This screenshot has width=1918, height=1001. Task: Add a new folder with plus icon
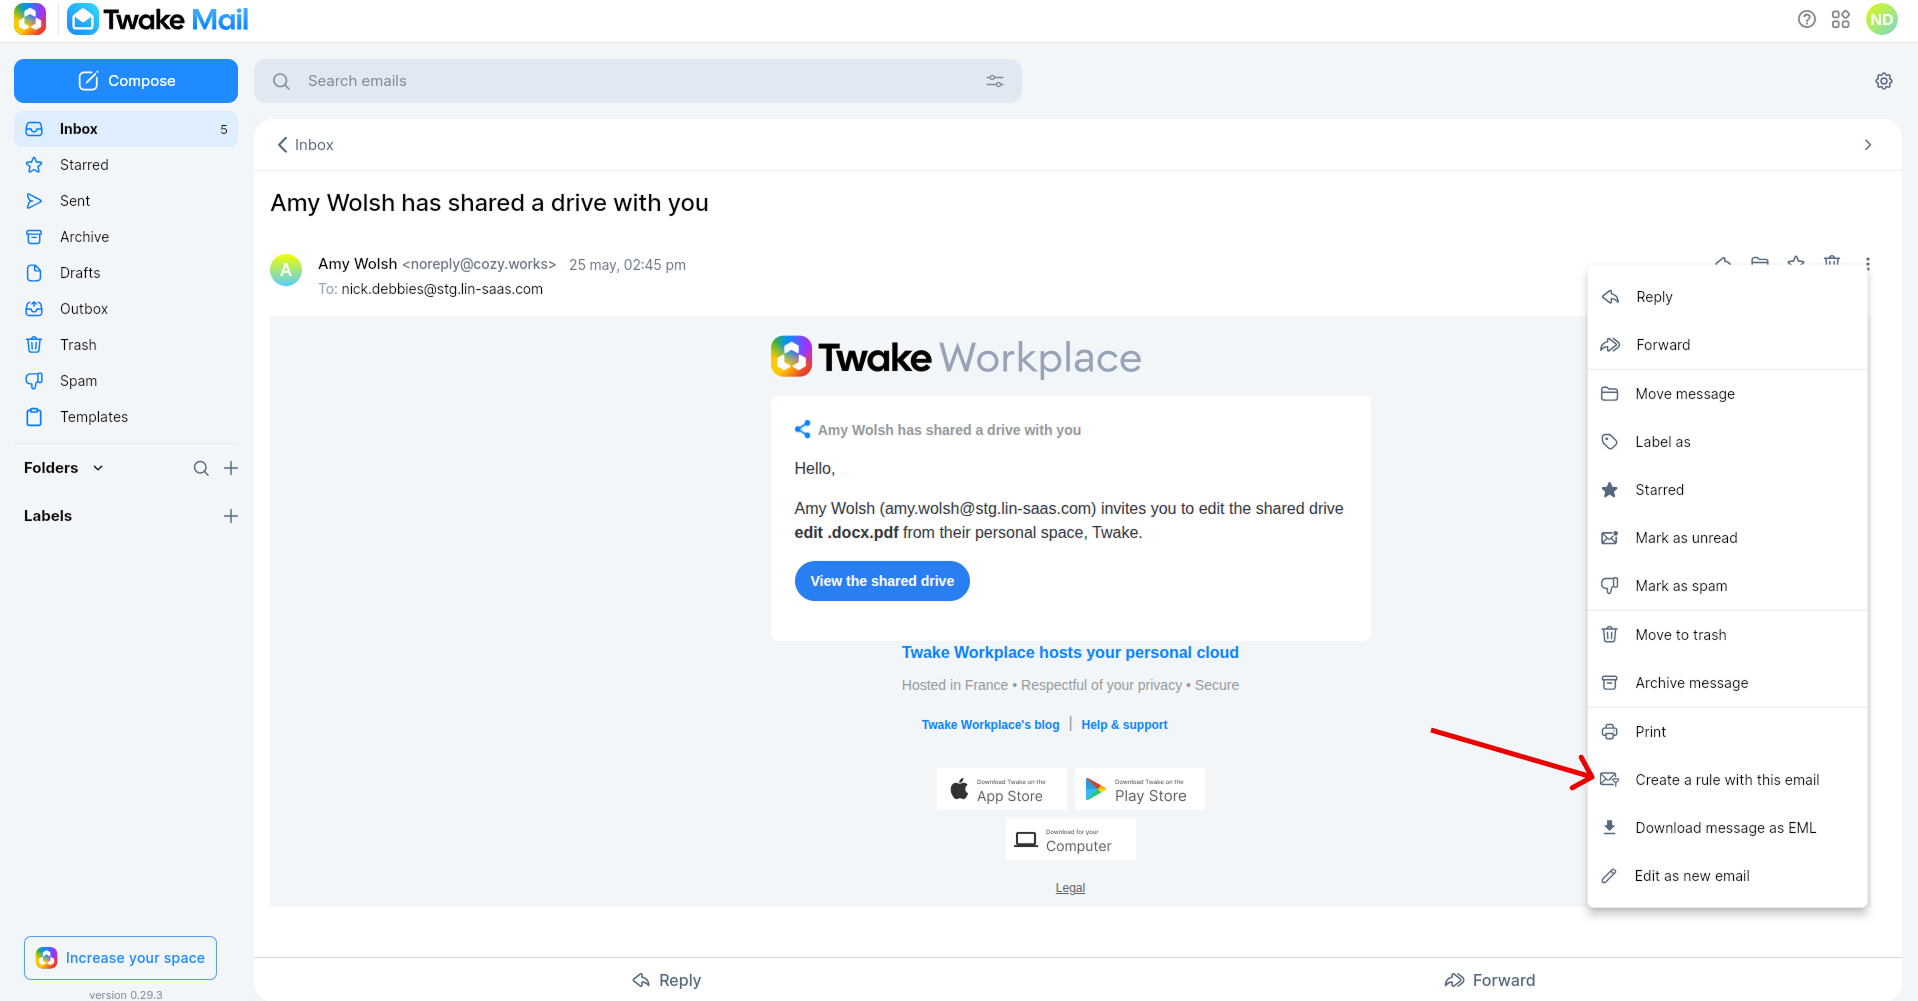pyautogui.click(x=231, y=468)
